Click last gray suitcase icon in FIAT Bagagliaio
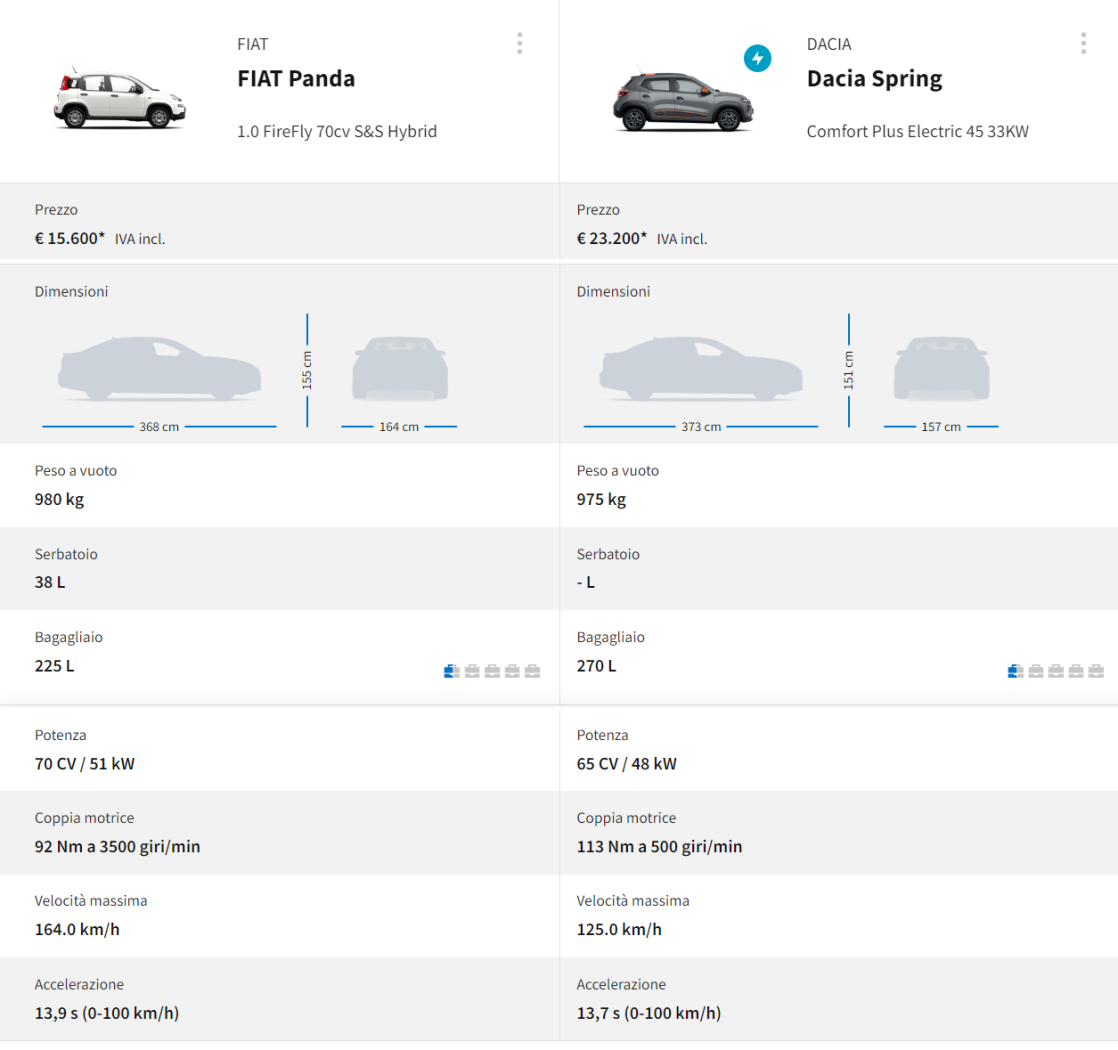The height and width of the screenshot is (1050, 1118). coord(532,671)
